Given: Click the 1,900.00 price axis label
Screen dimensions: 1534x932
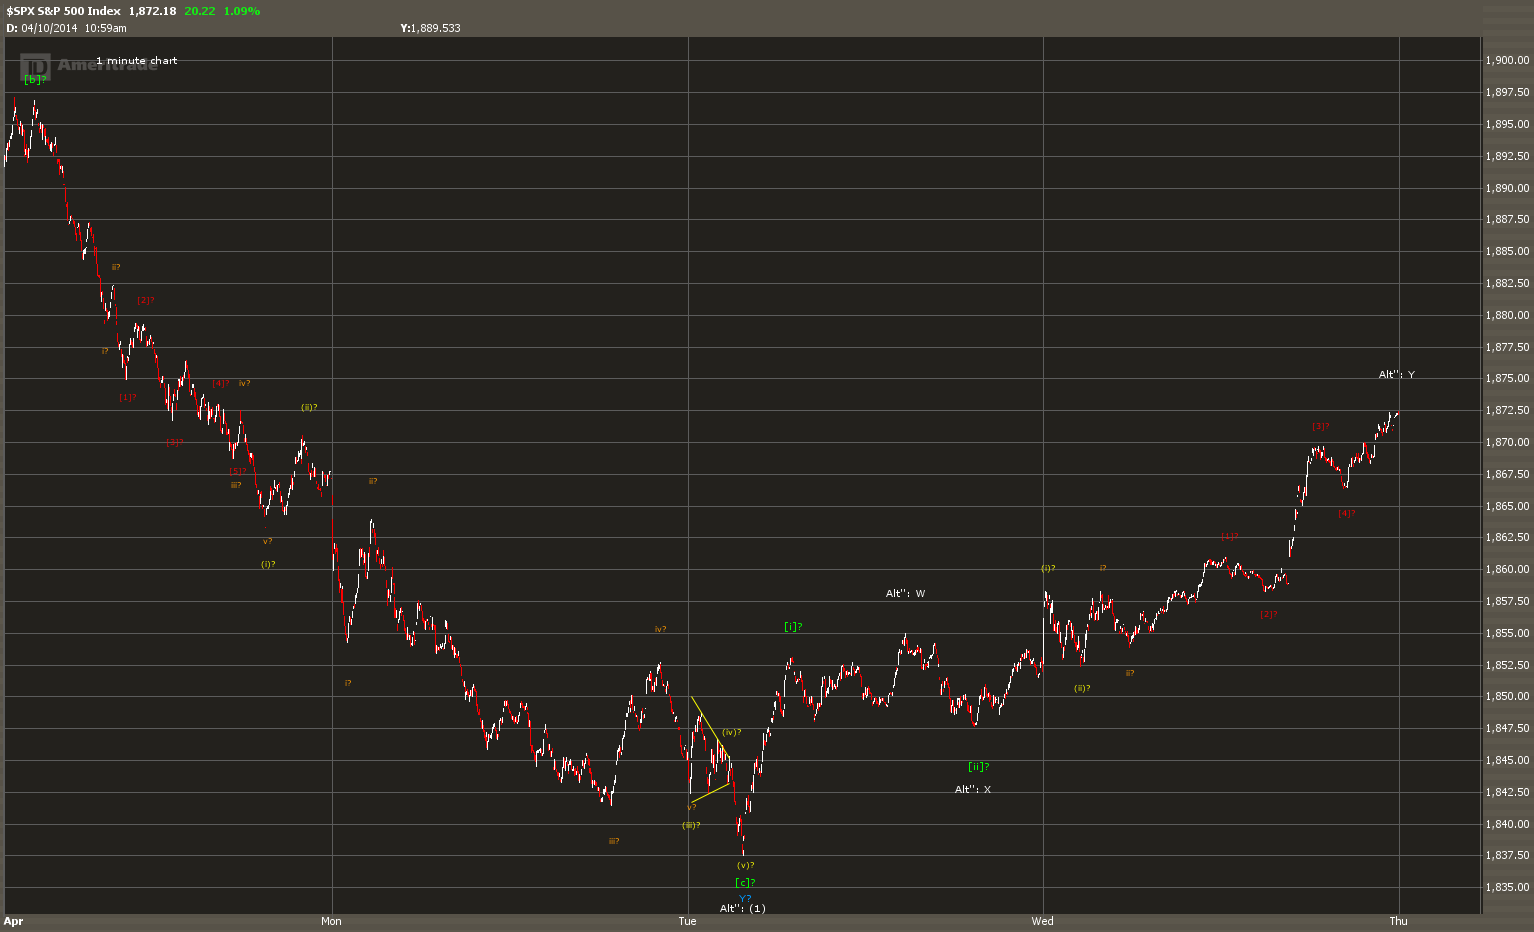Looking at the screenshot, I should coord(1508,60).
